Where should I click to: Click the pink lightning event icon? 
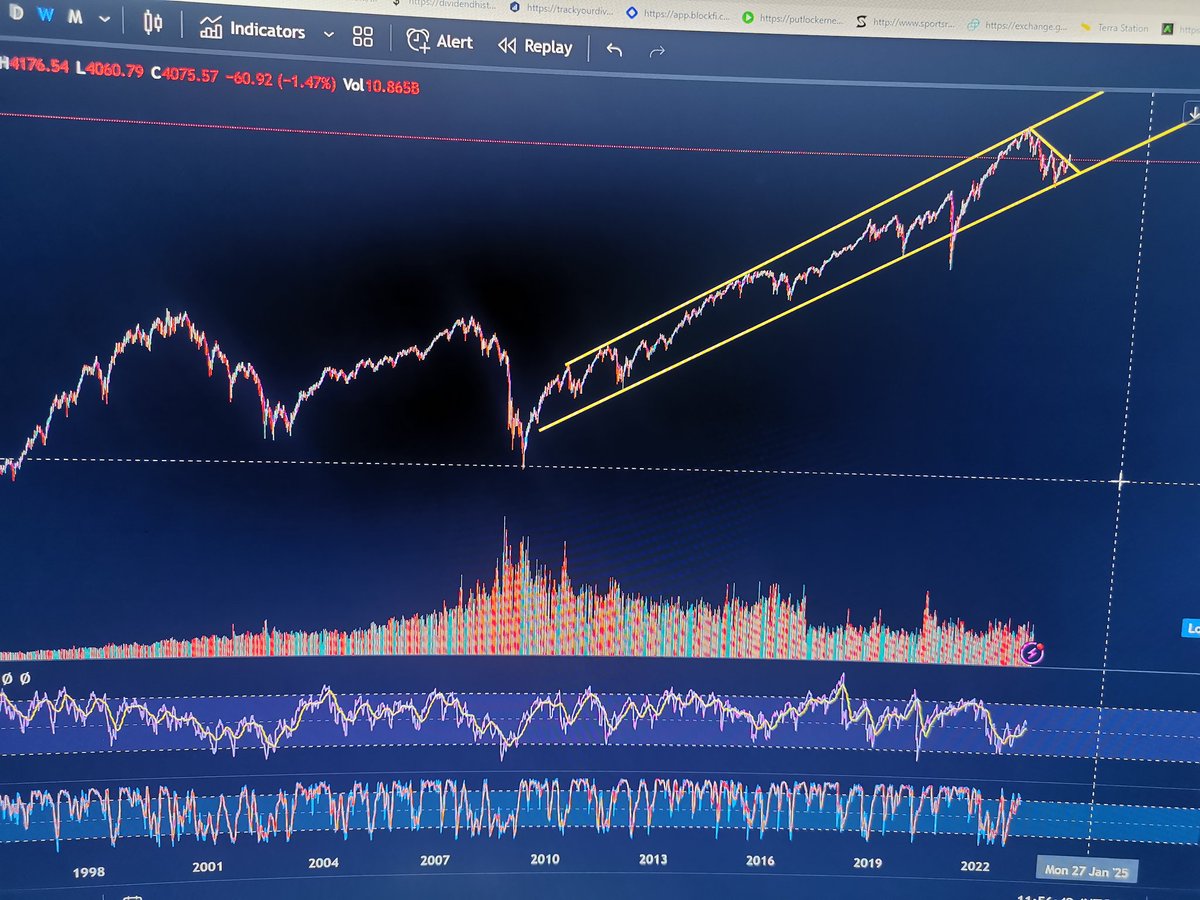click(1034, 654)
